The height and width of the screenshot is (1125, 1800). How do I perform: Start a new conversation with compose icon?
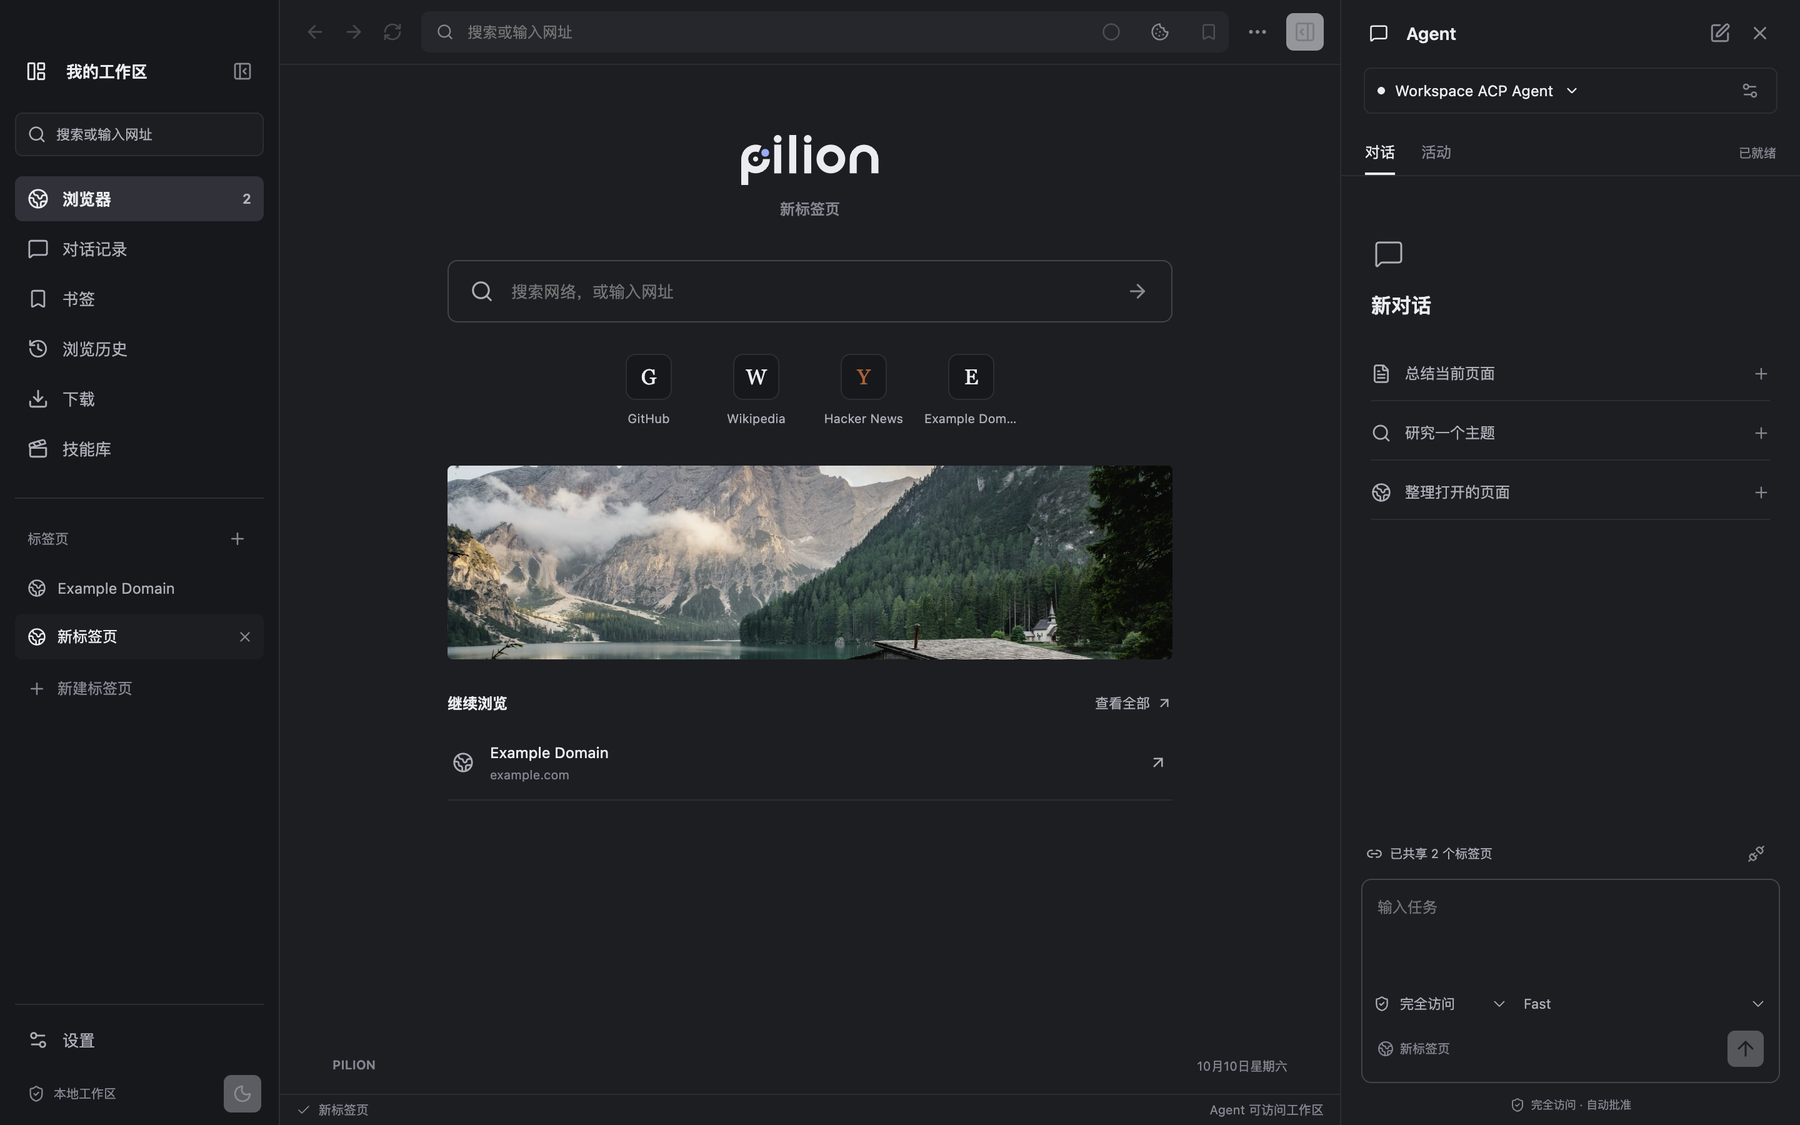[1720, 33]
